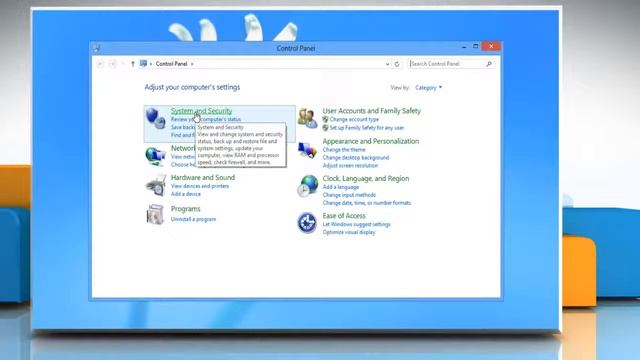Open Clock, Language, and Region heading
Image resolution: width=640 pixels, height=360 pixels.
(366, 178)
